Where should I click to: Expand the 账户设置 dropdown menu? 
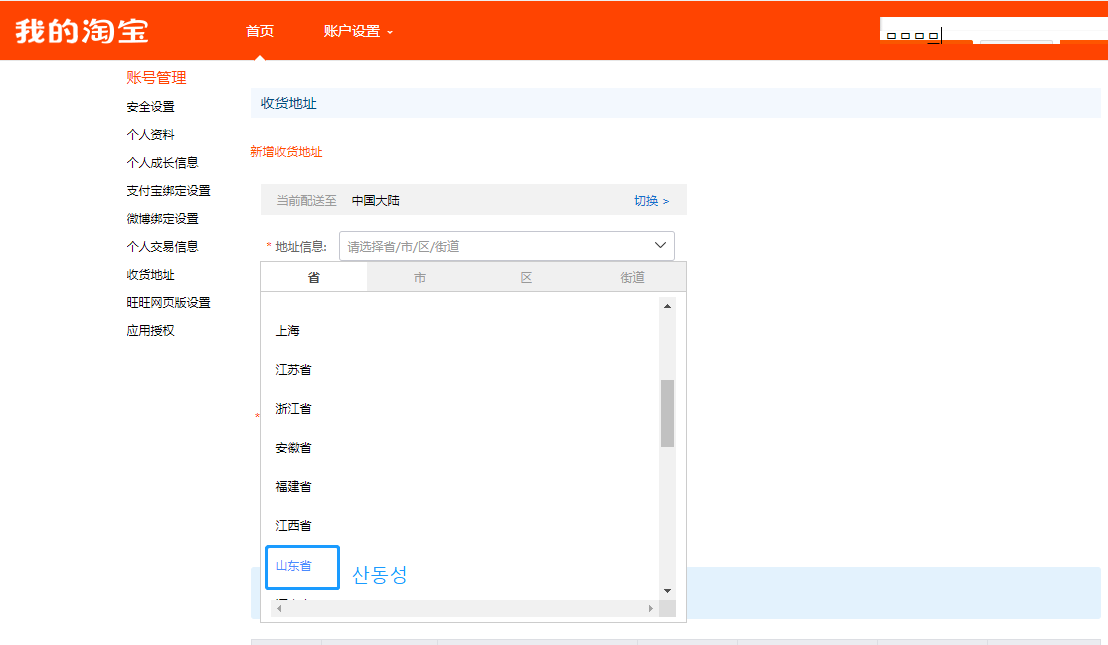[358, 31]
